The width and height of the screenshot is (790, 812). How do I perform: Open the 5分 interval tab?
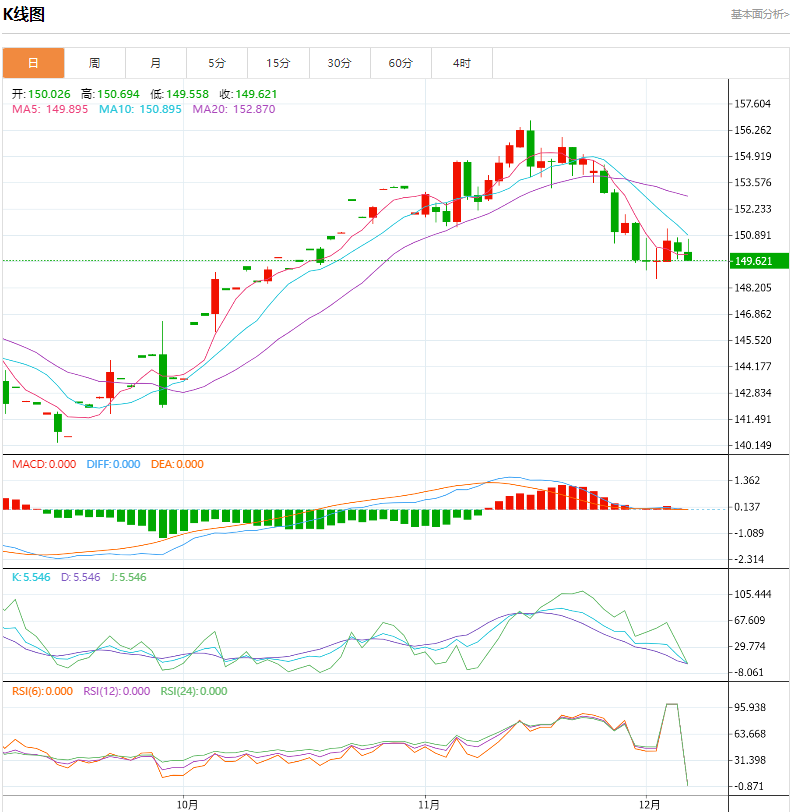coord(217,63)
